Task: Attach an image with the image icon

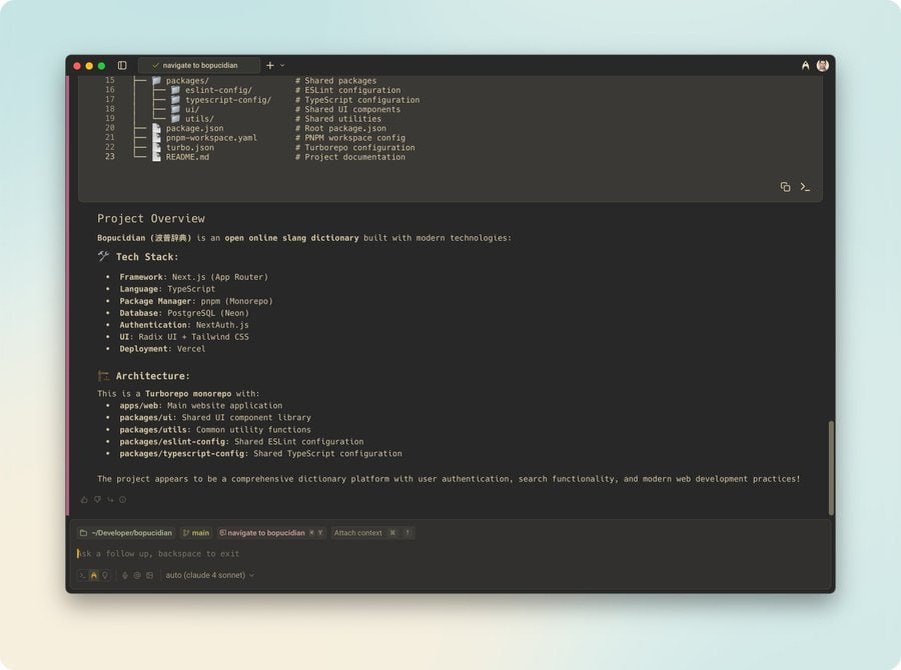Action: coord(149,575)
